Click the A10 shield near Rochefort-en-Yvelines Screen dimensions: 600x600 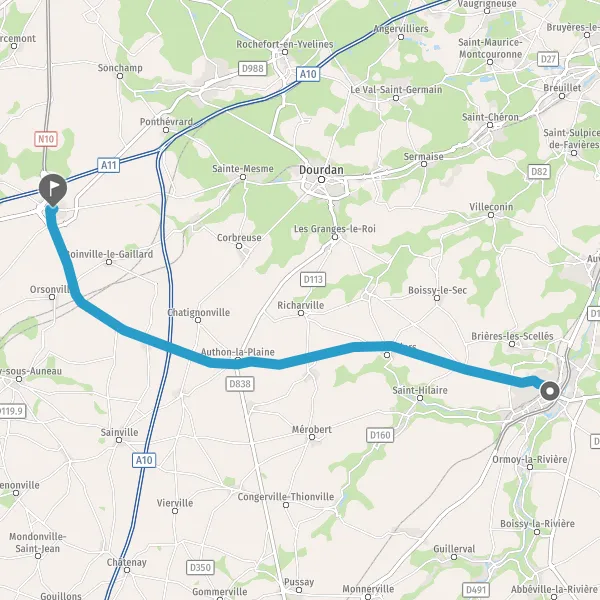(x=308, y=74)
